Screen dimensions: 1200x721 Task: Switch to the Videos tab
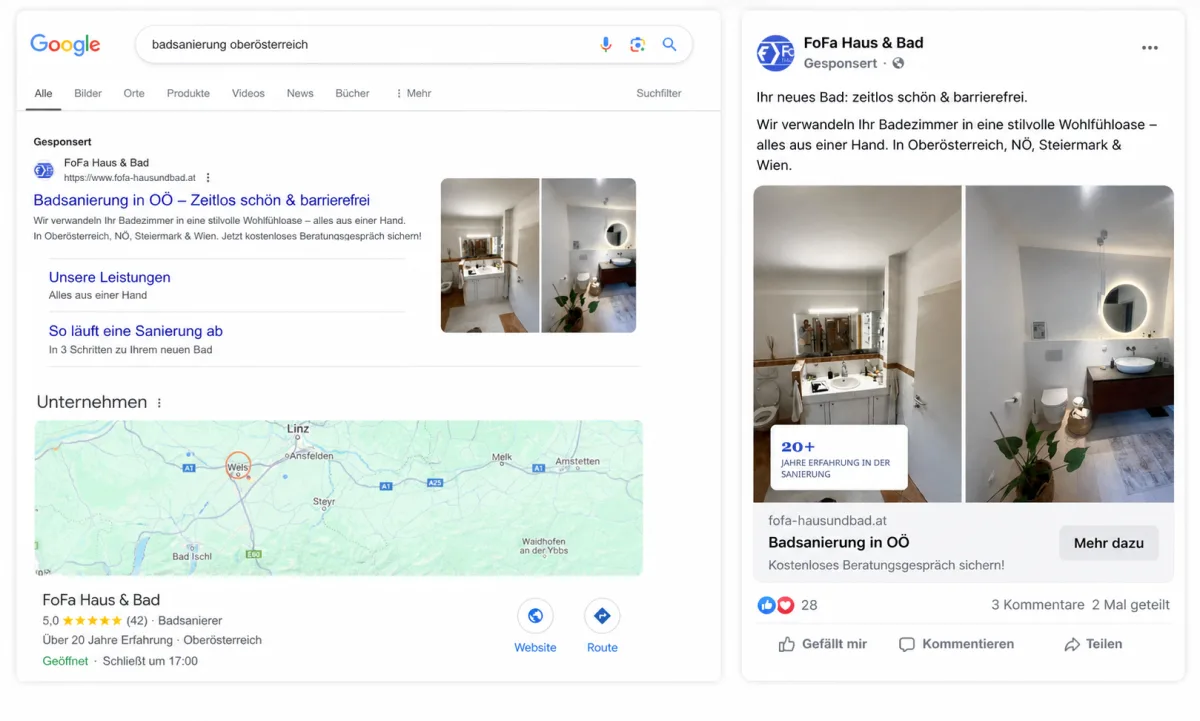point(248,93)
